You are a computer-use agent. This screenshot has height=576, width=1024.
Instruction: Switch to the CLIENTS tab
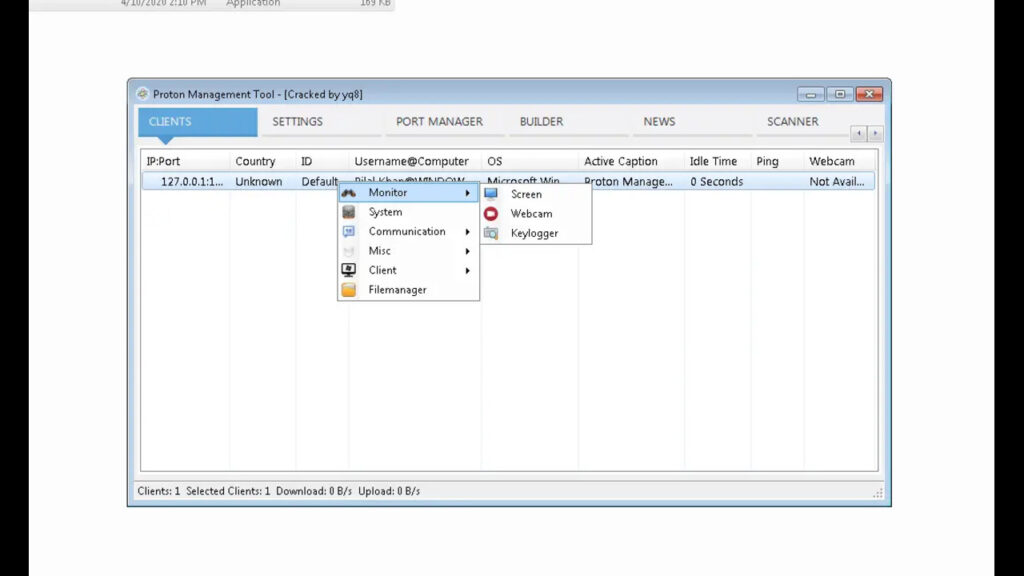coord(197,122)
